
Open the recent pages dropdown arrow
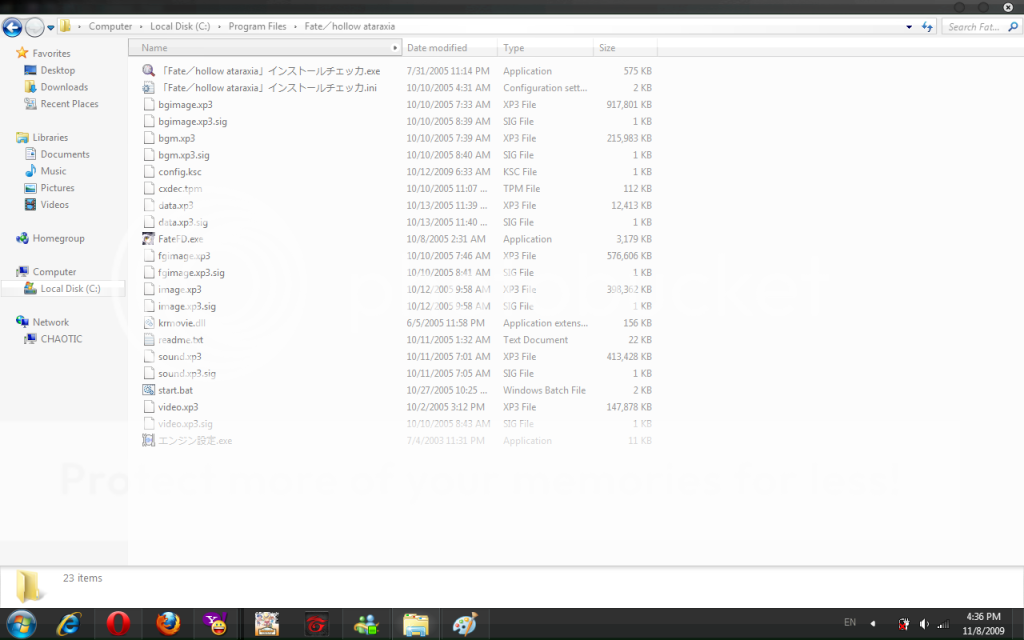(x=50, y=27)
